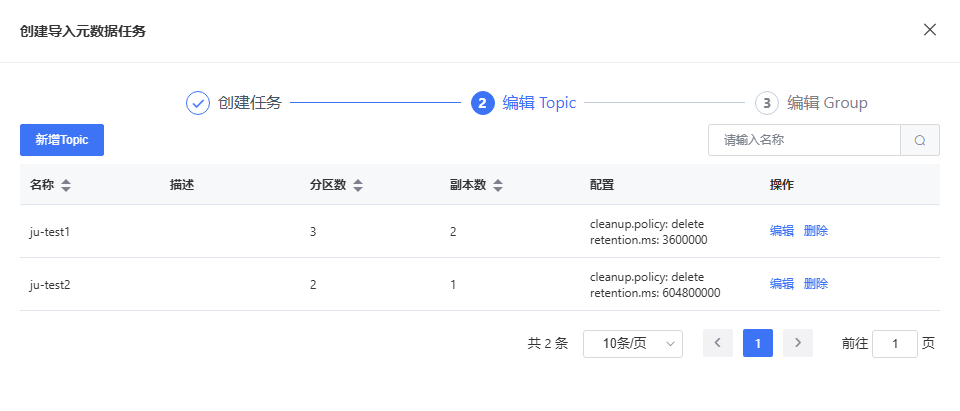960x411 pixels.
Task: Click the 前往 page number input box
Action: (894, 343)
